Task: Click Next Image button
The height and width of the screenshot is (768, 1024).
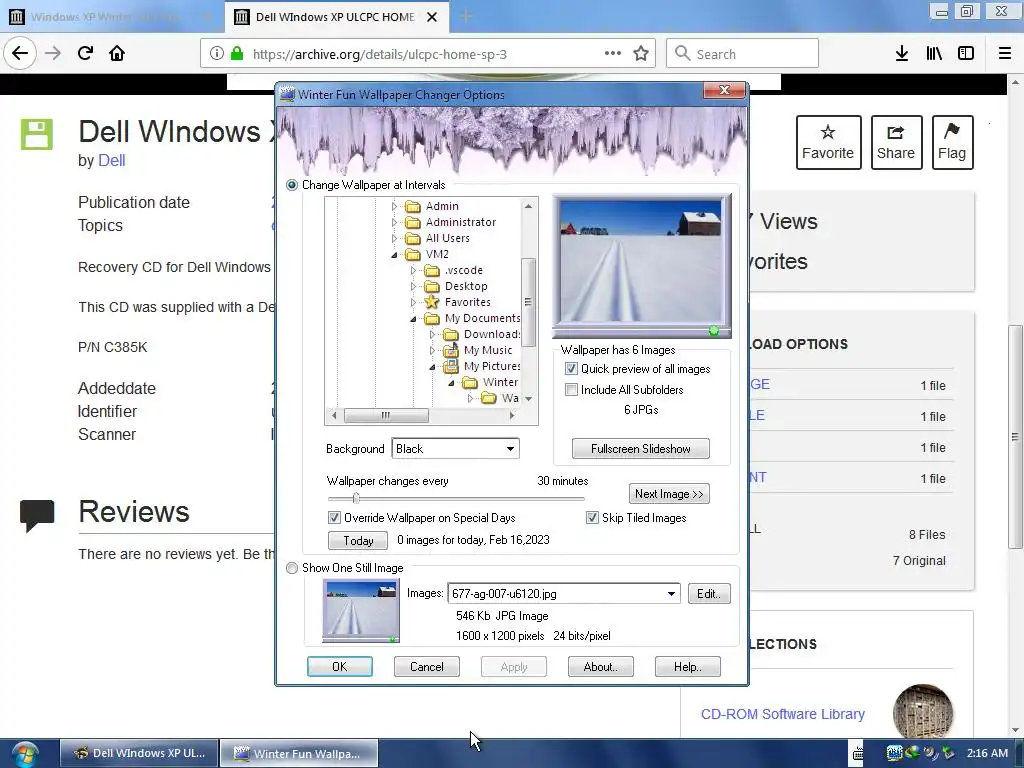Action: 669,494
